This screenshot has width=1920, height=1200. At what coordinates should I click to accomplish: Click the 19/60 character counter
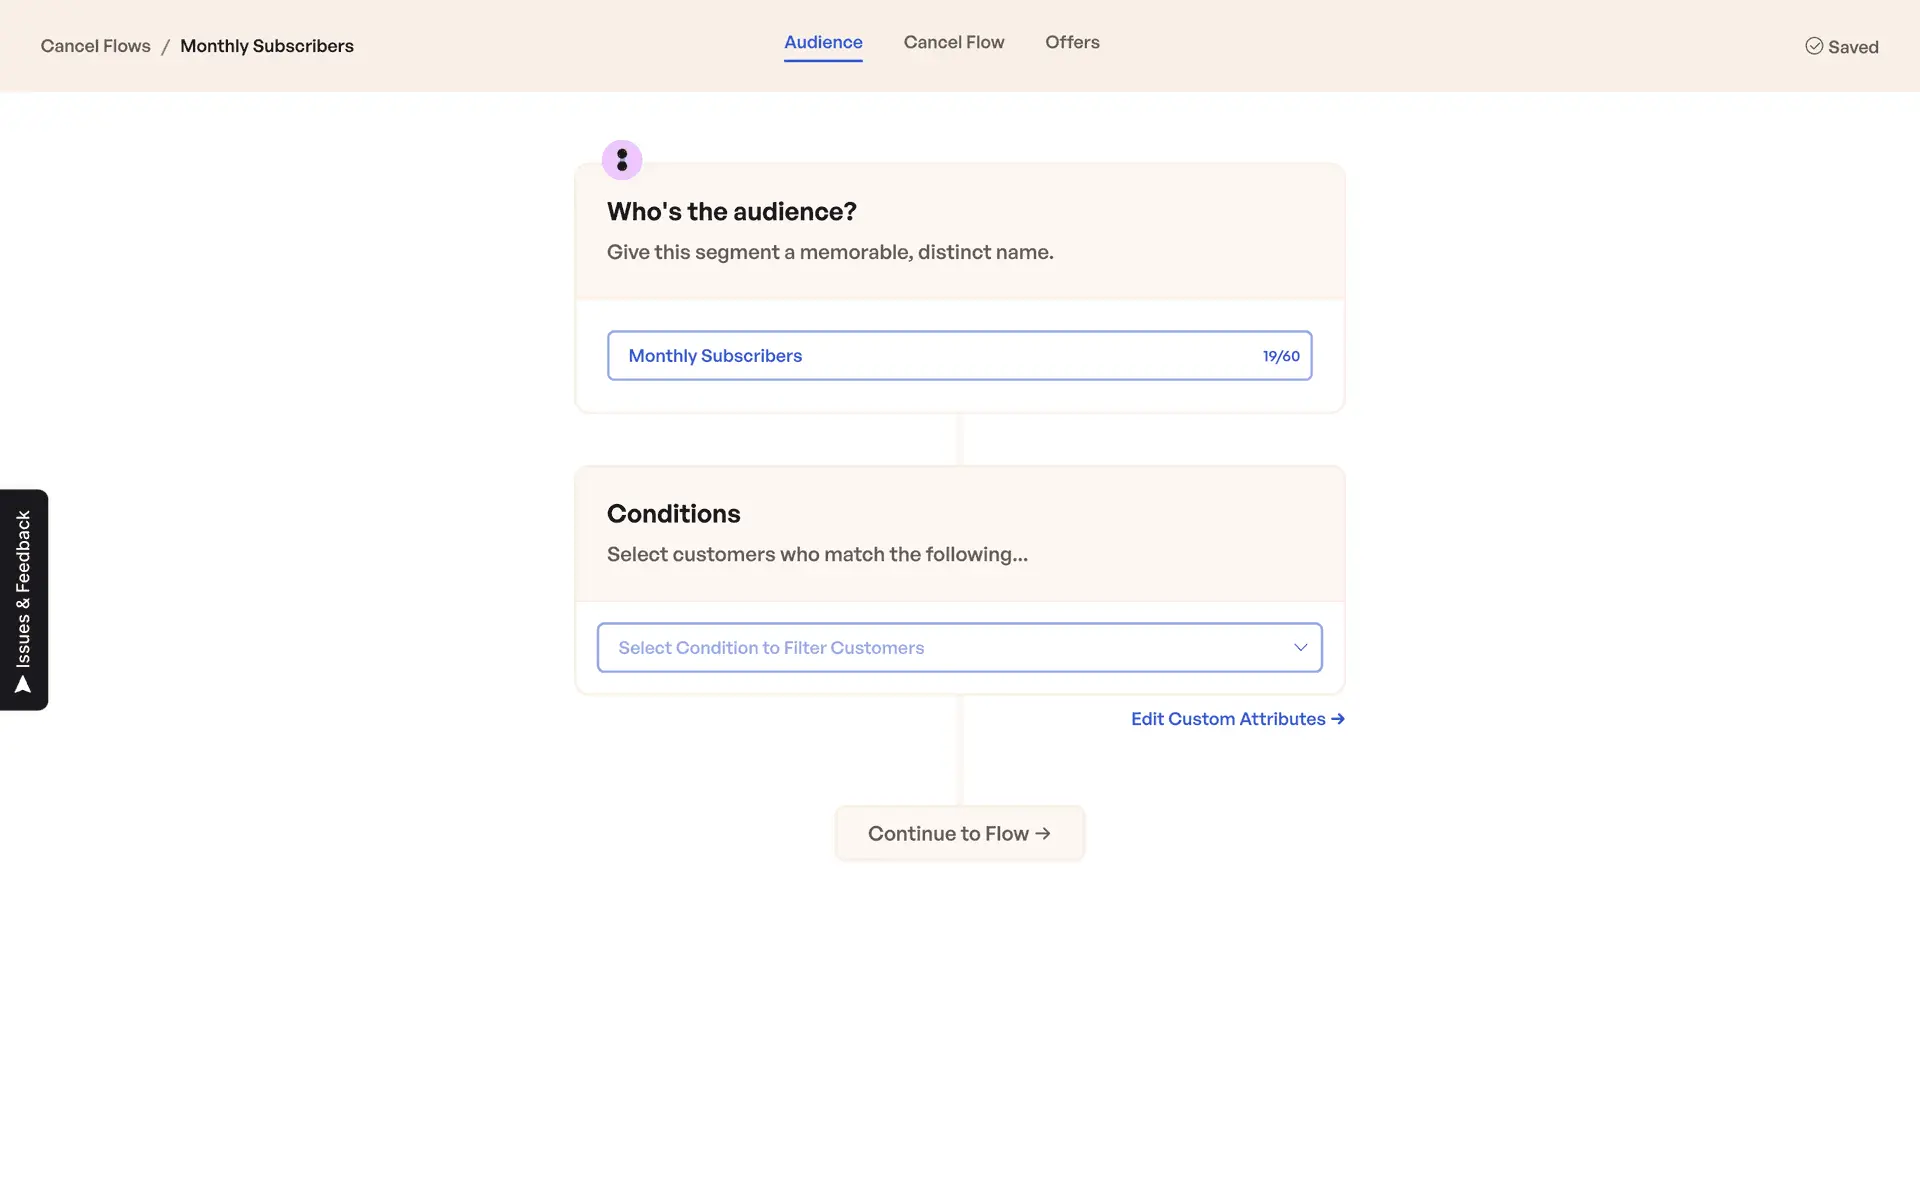pyautogui.click(x=1280, y=356)
